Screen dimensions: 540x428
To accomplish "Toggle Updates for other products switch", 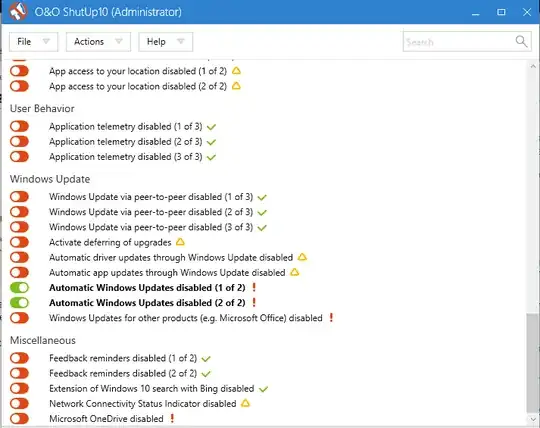I will [x=19, y=318].
